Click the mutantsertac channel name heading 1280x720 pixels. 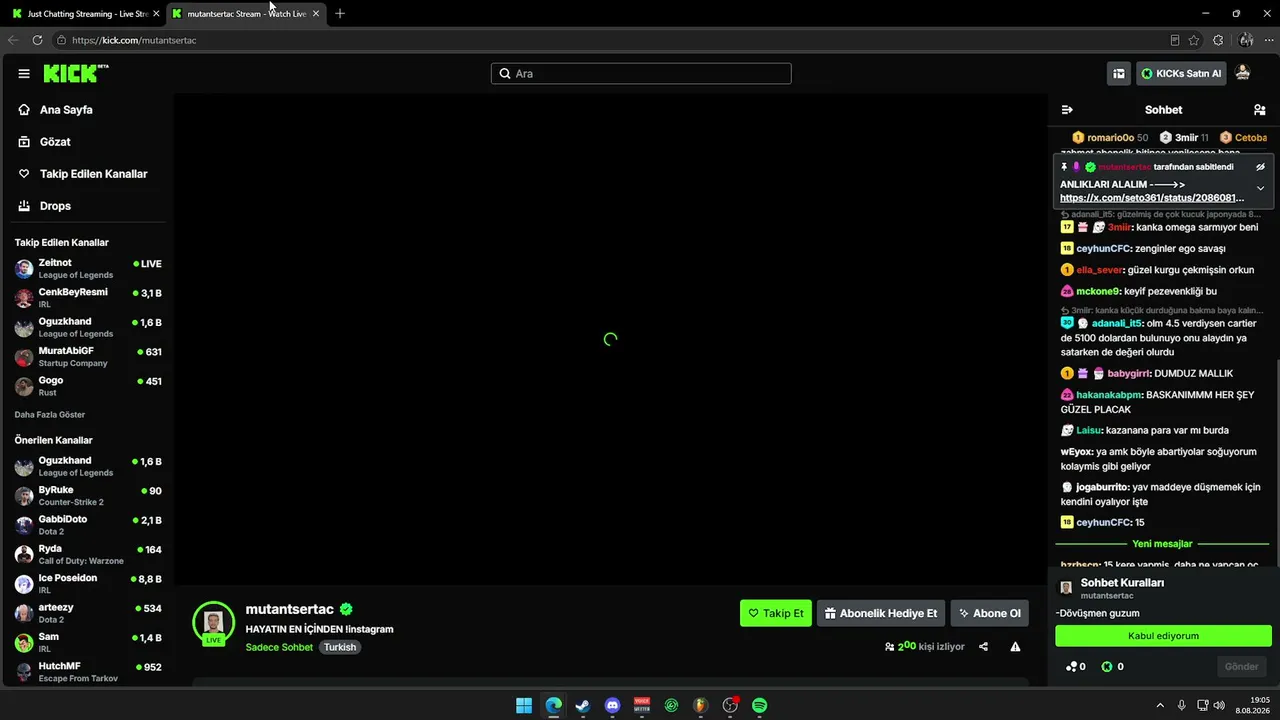point(290,609)
